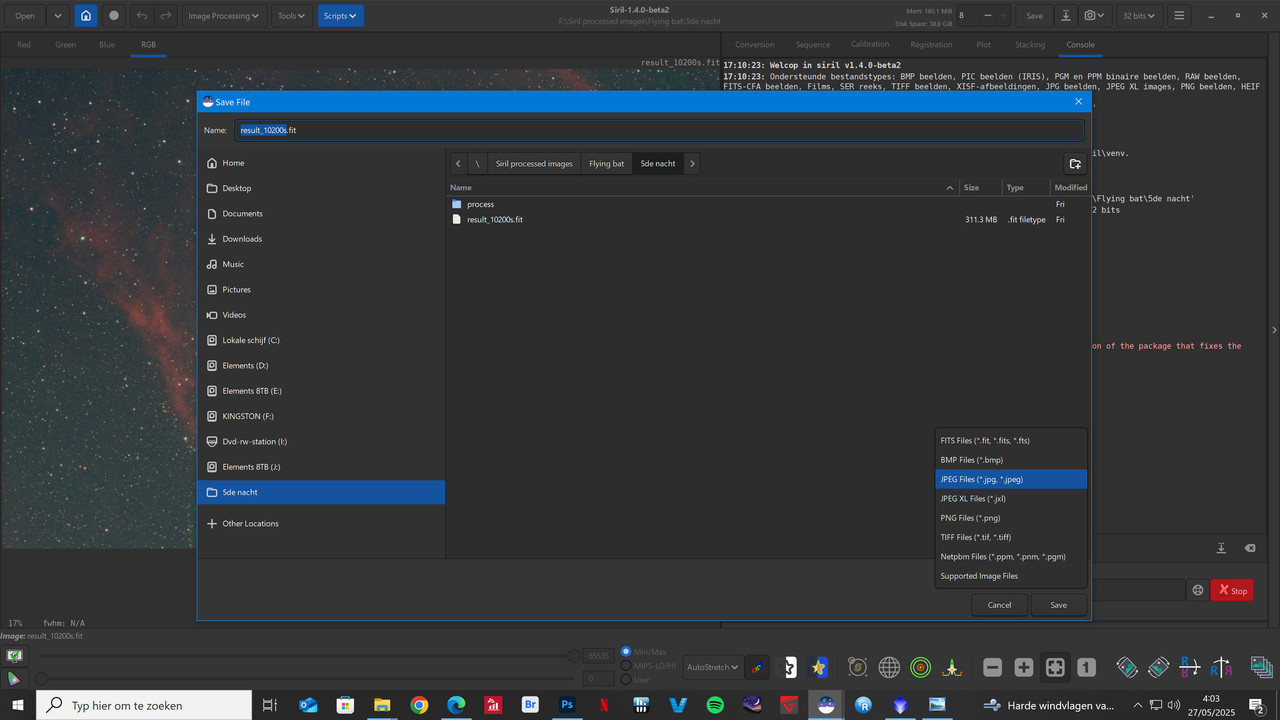Click the clear console log icon
Viewport: 1280px width, 720px height.
pyautogui.click(x=1249, y=548)
